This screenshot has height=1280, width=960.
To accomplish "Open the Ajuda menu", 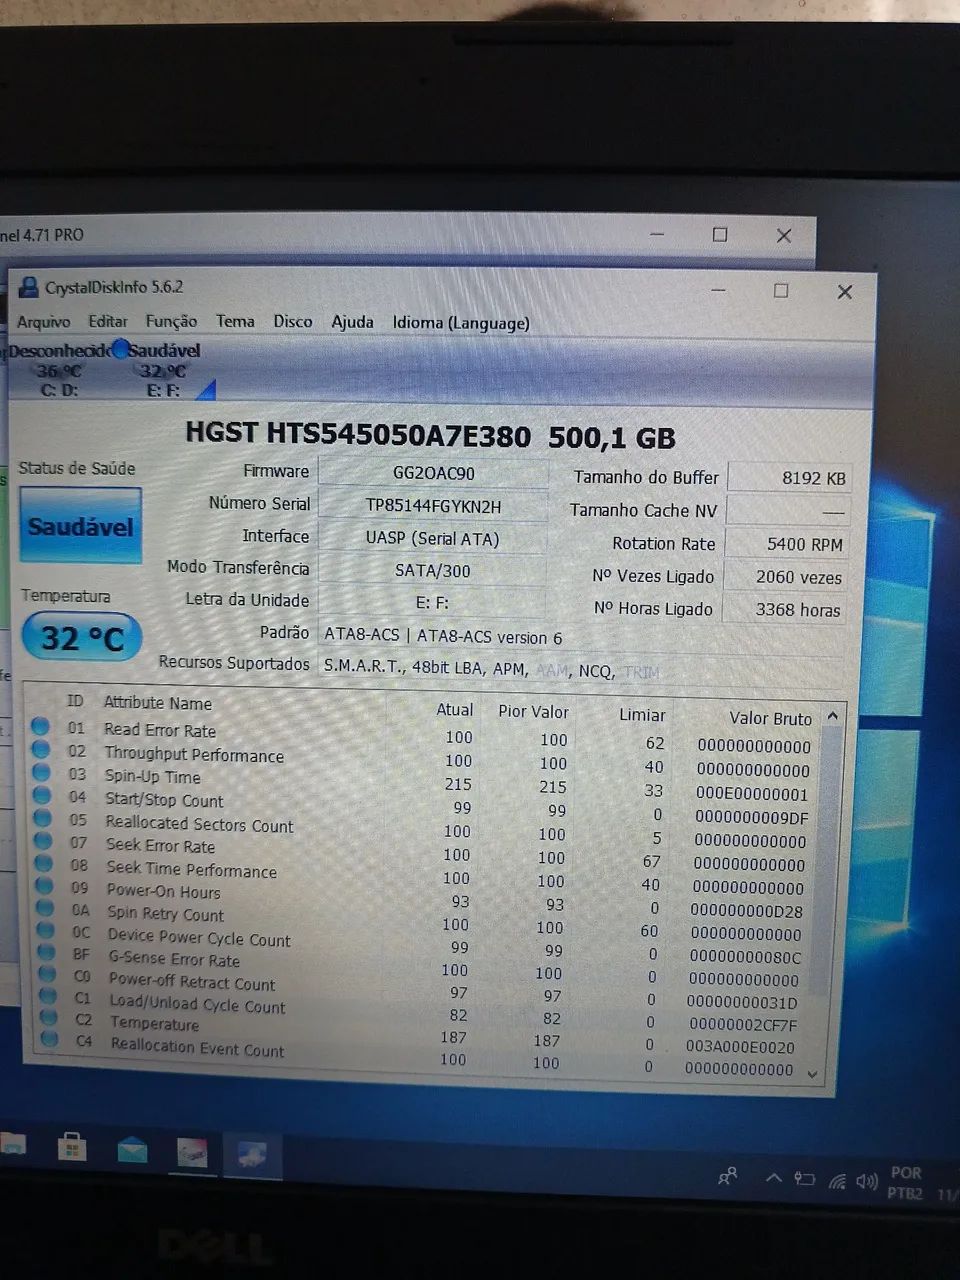I will click(x=352, y=322).
